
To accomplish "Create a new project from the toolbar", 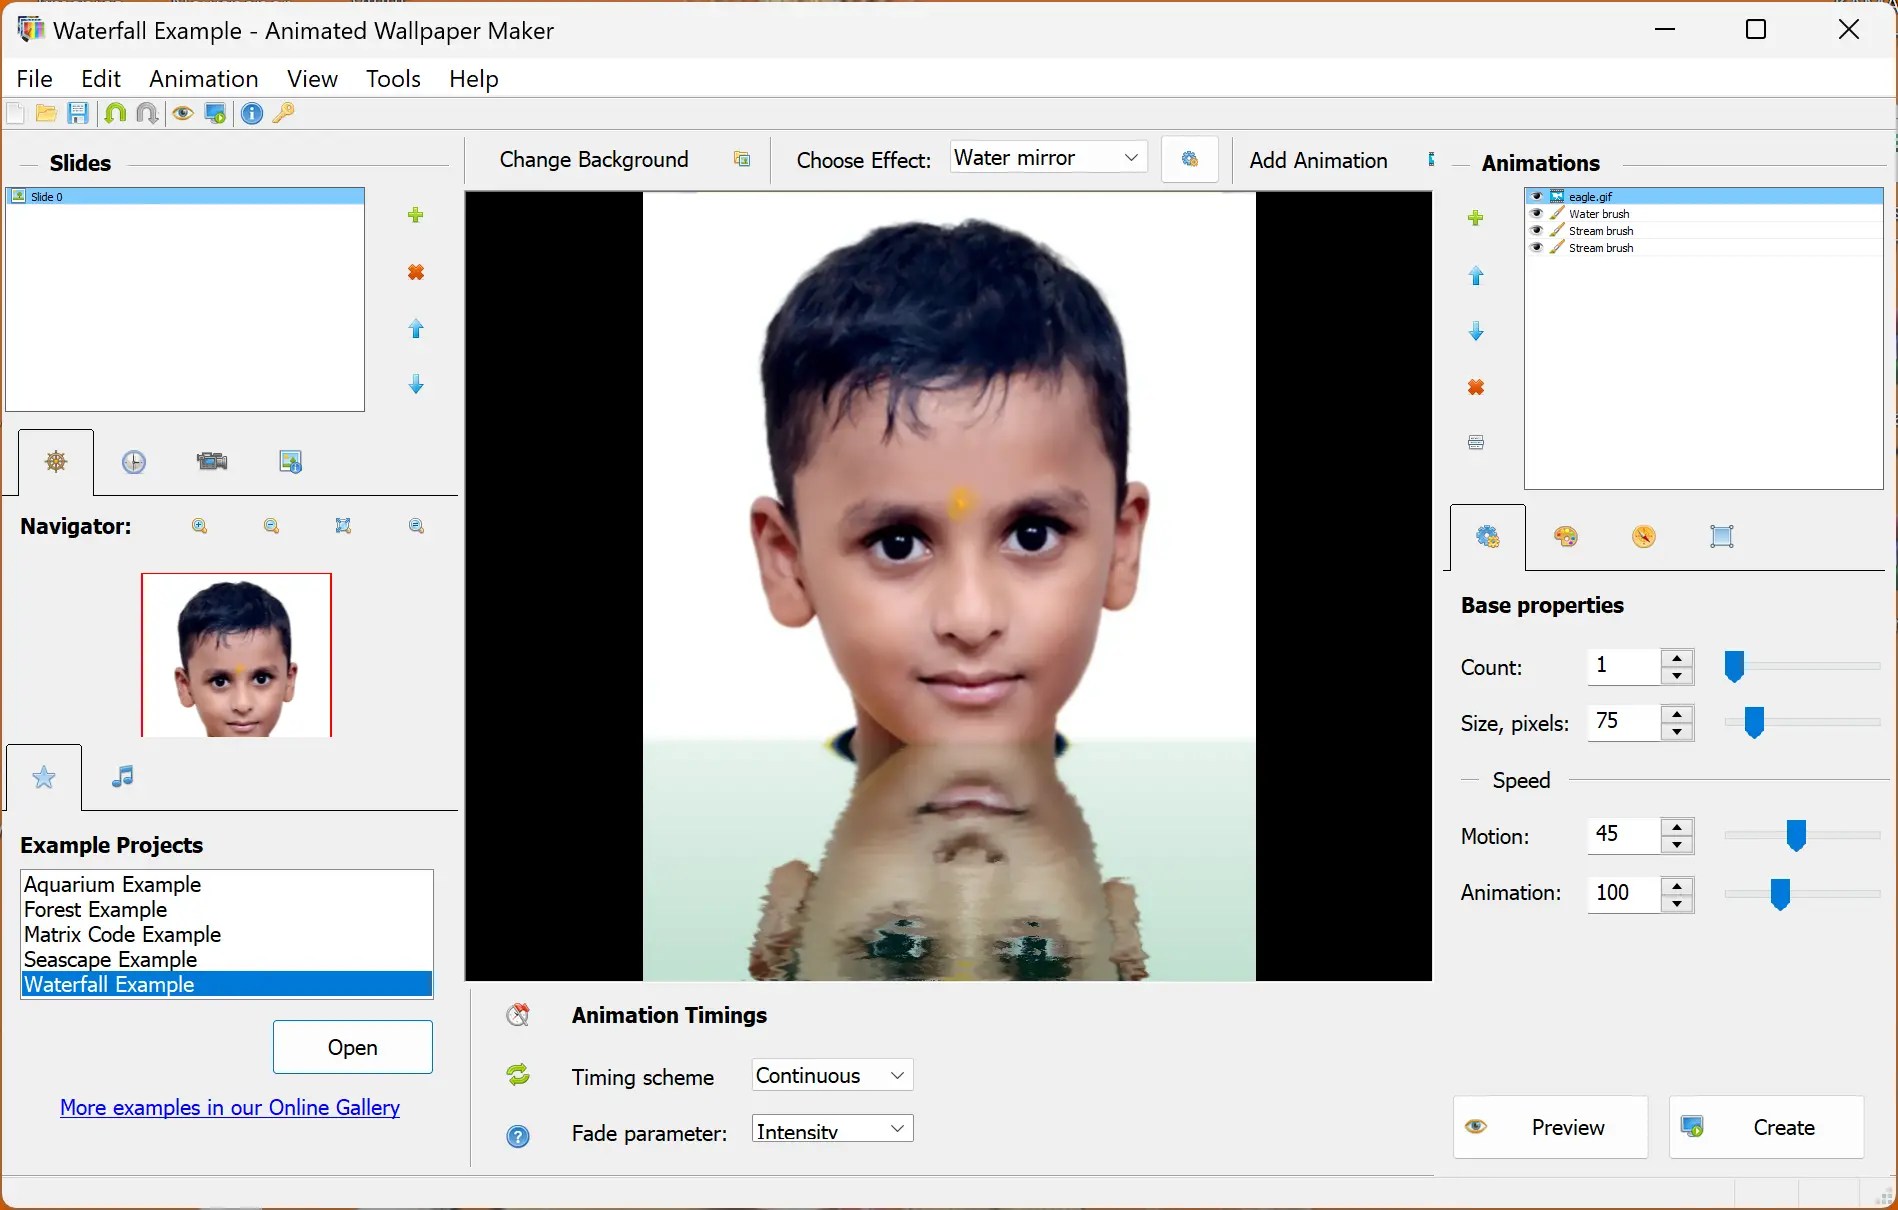I will (15, 113).
